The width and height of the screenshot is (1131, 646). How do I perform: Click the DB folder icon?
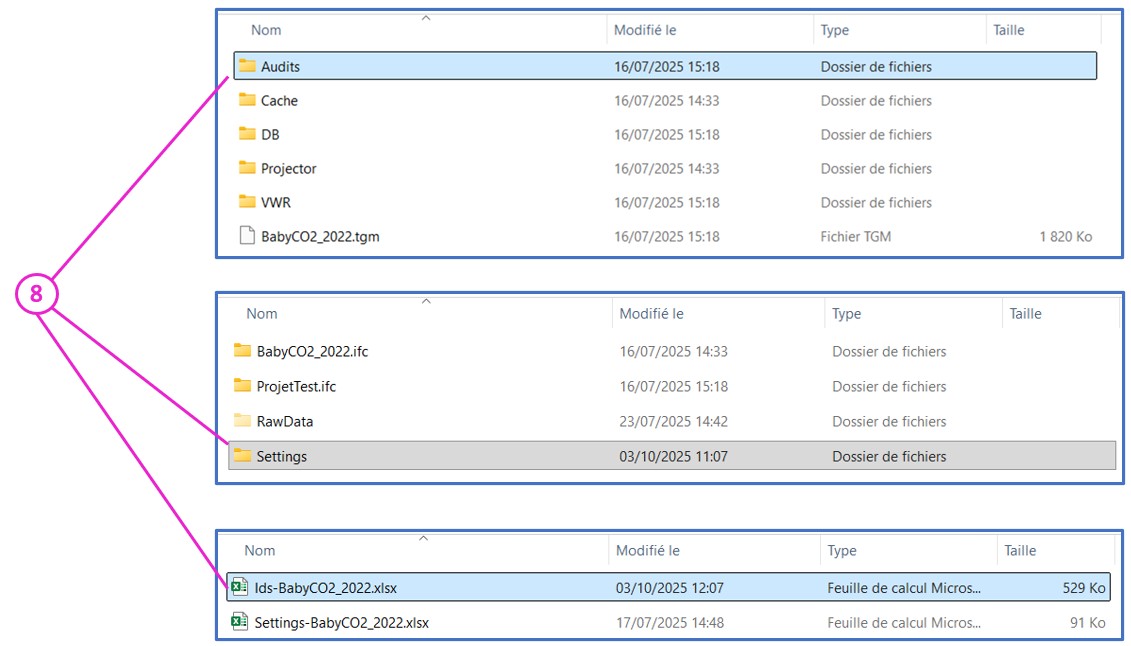point(247,134)
